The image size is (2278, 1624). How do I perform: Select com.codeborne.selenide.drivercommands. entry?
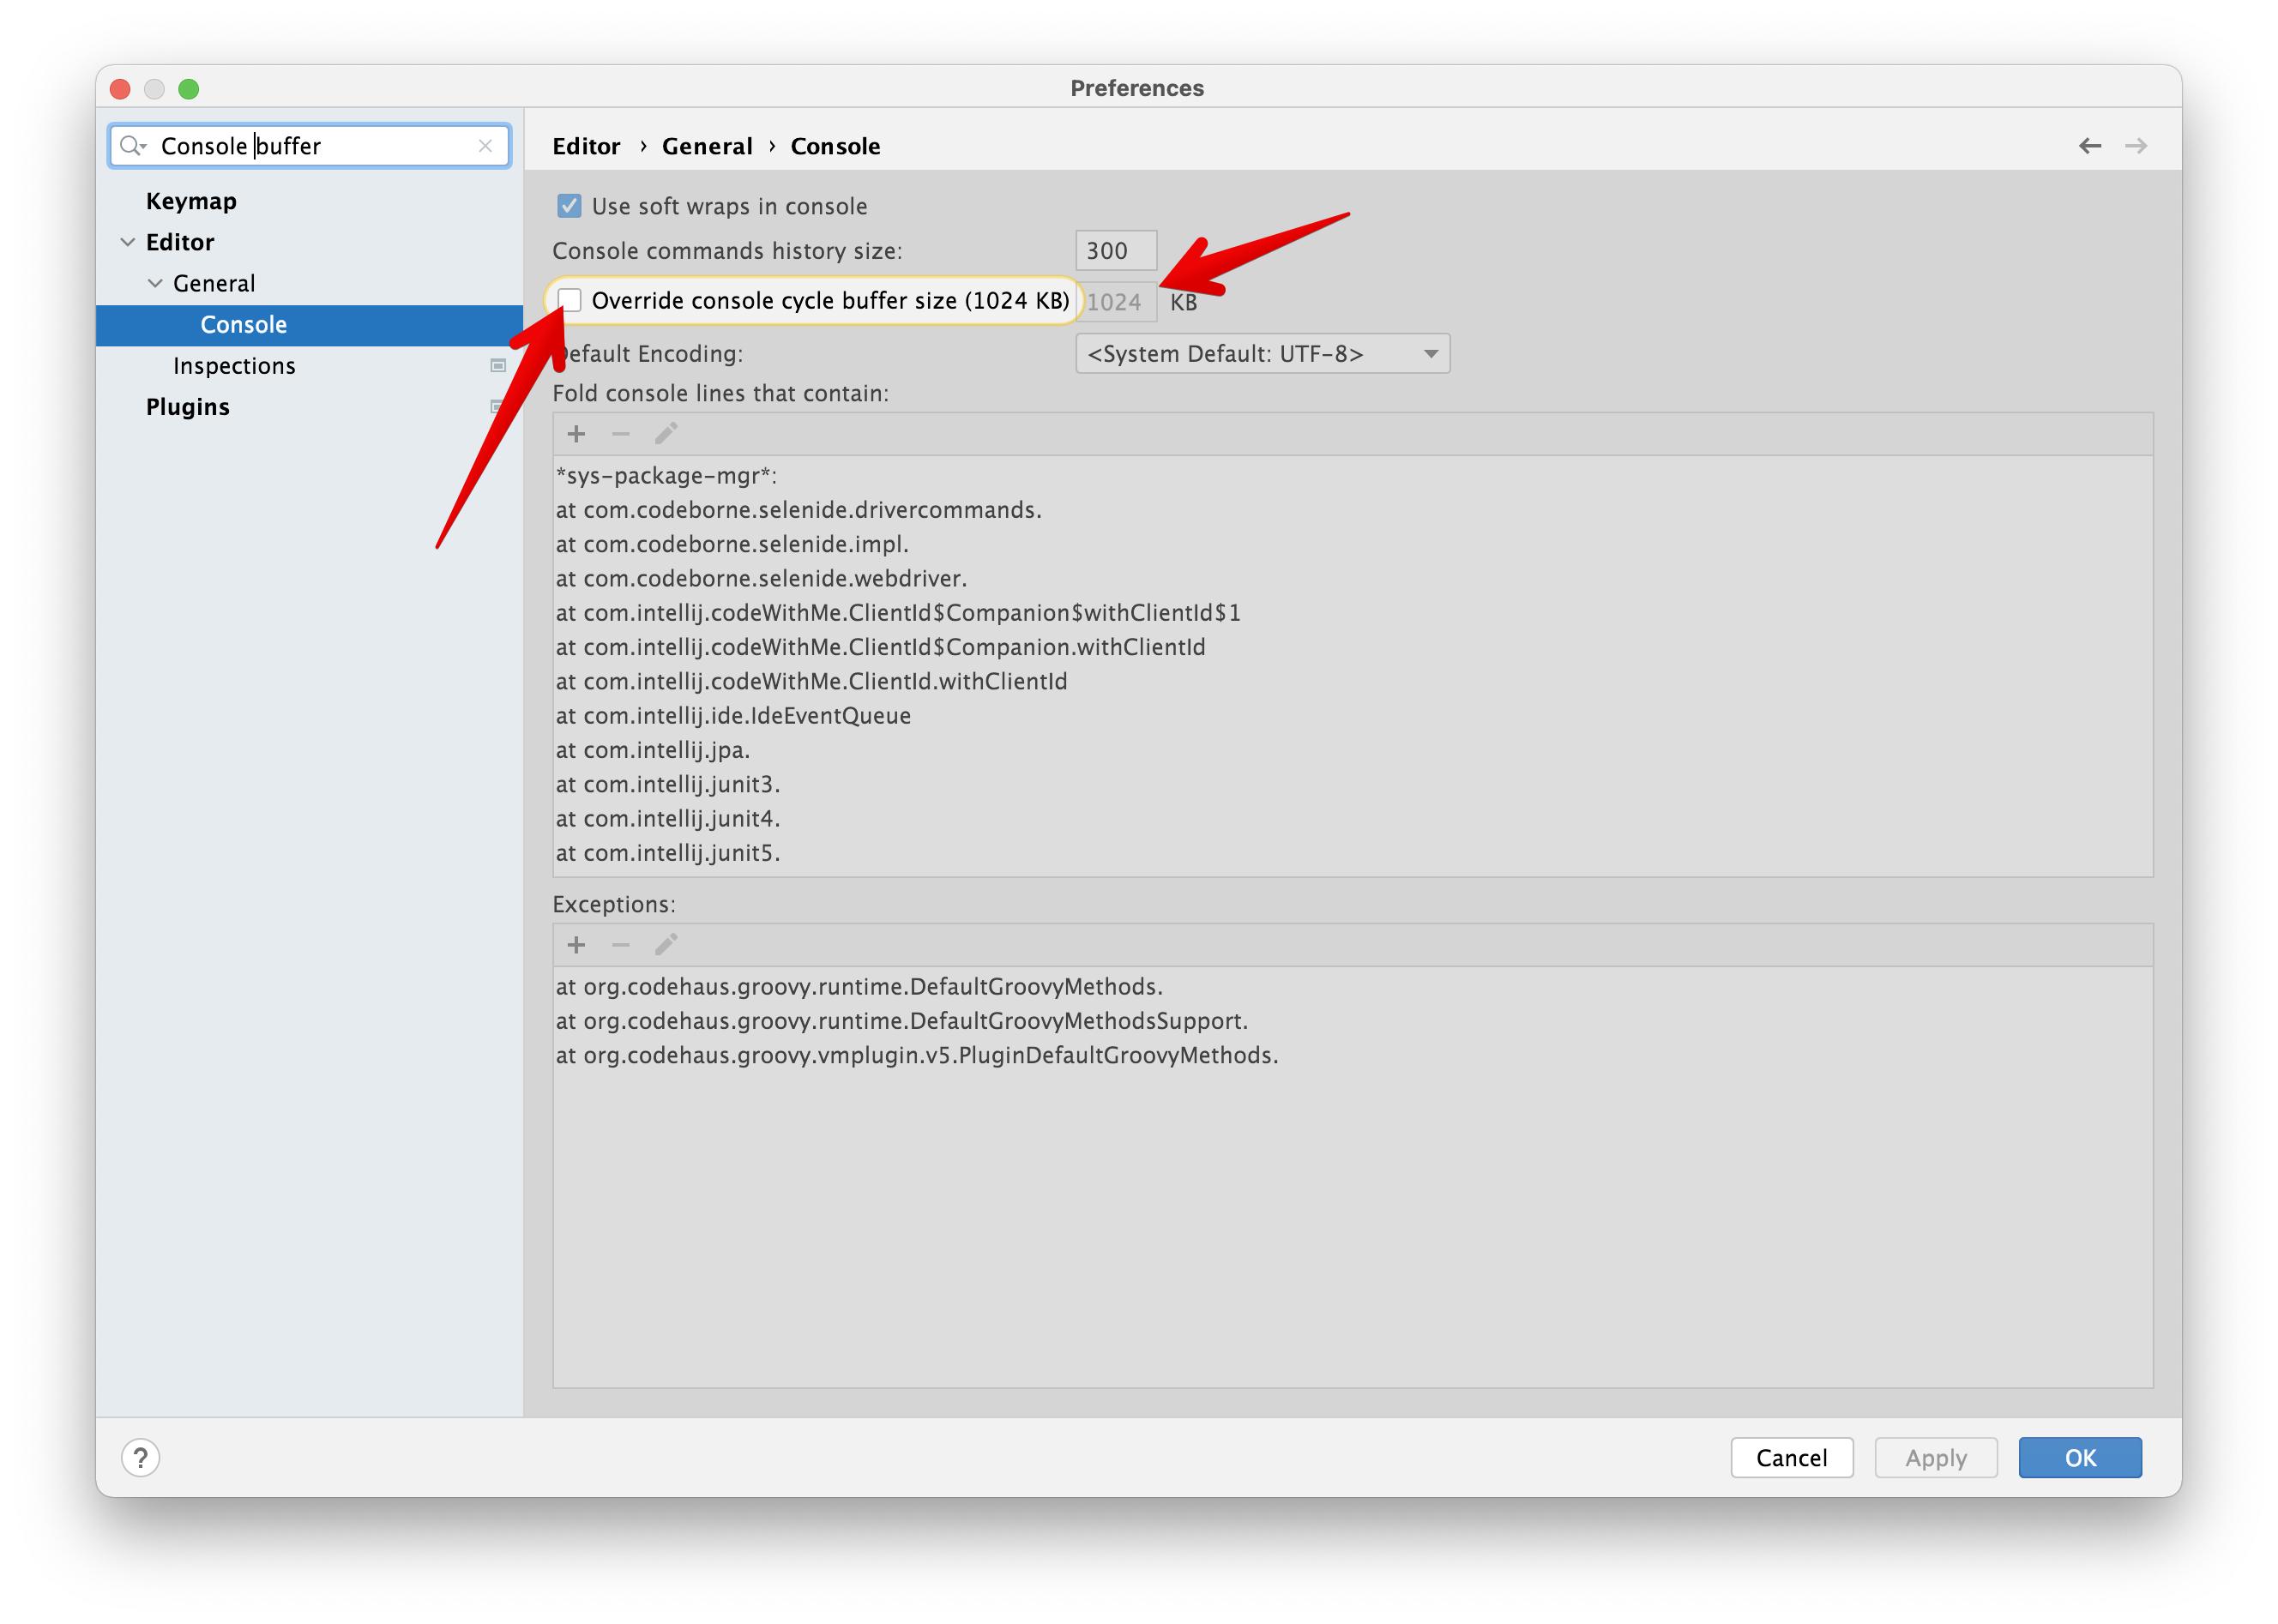pyautogui.click(x=798, y=510)
